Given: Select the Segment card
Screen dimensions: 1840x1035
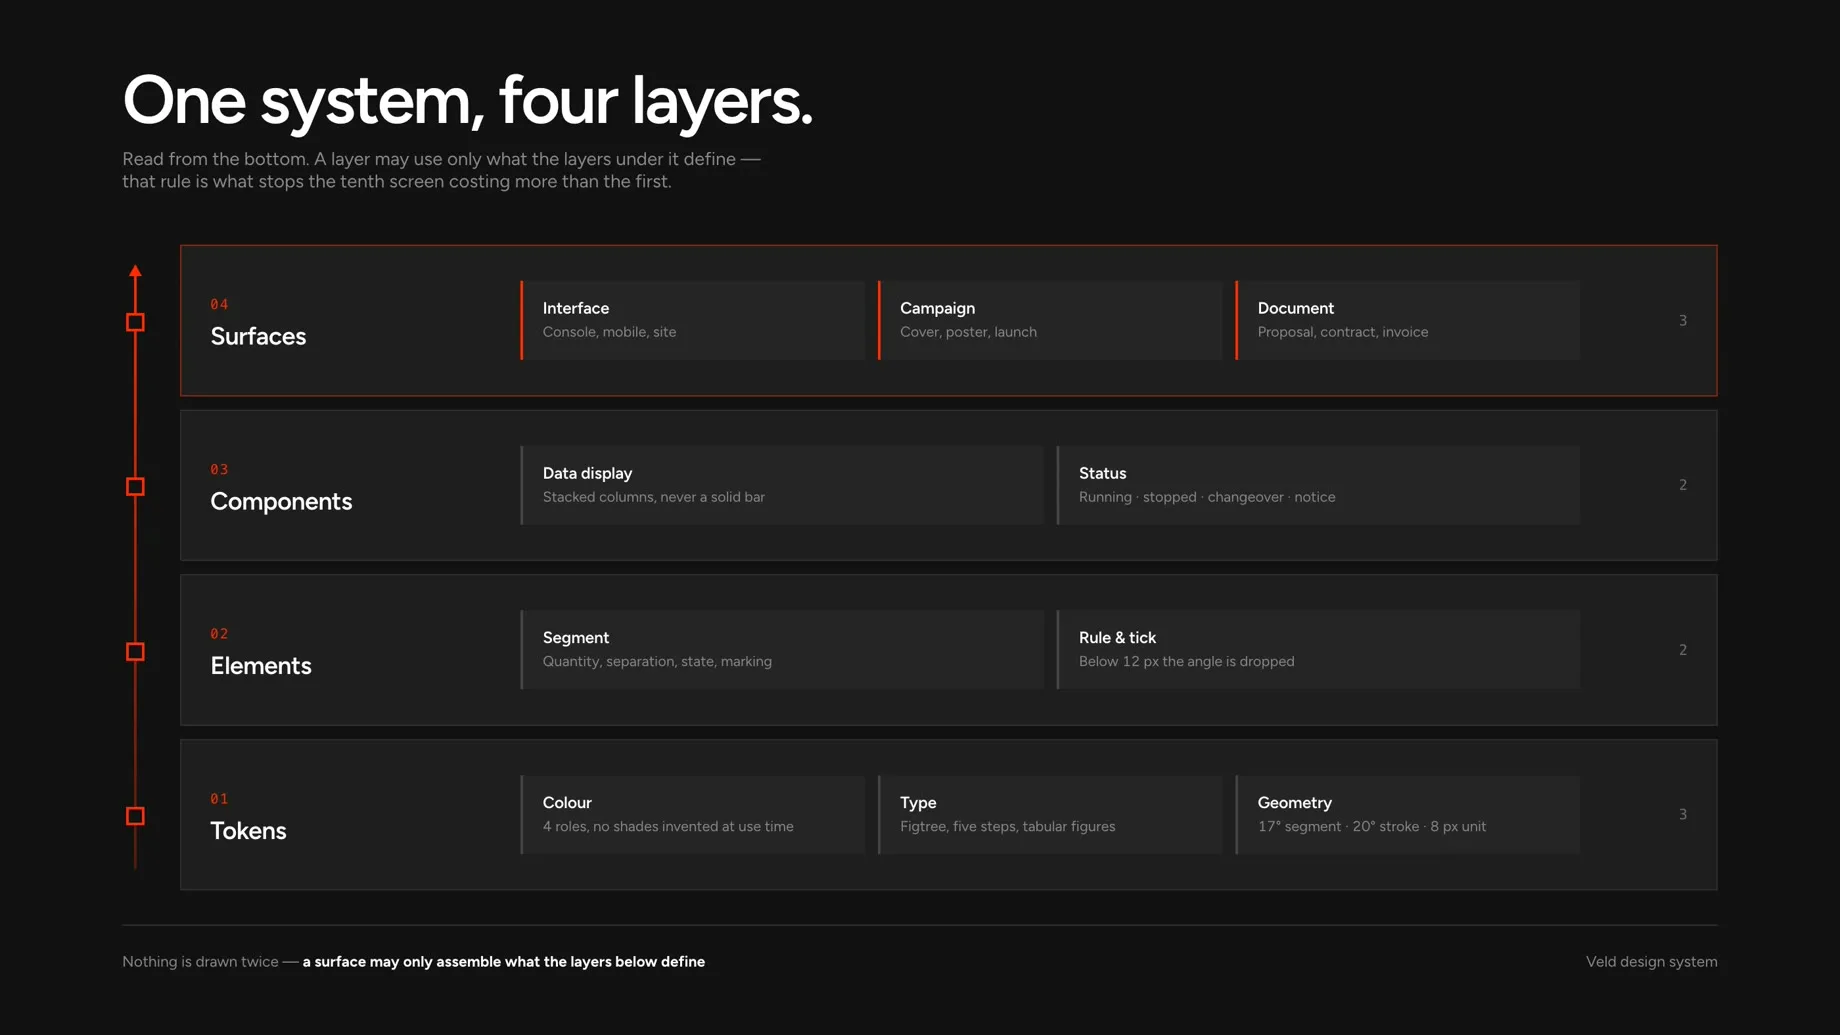Looking at the screenshot, I should click(782, 650).
